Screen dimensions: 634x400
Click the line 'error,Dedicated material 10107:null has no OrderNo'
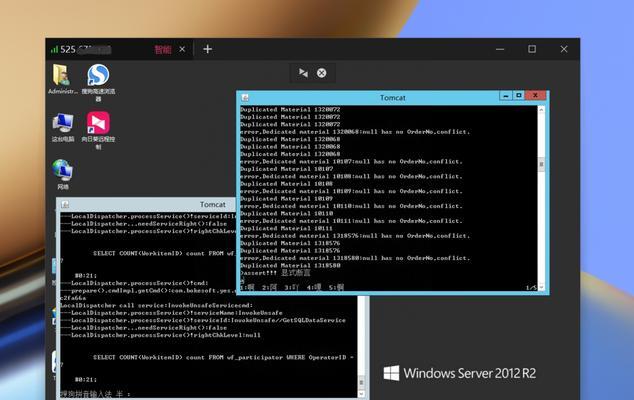point(351,161)
